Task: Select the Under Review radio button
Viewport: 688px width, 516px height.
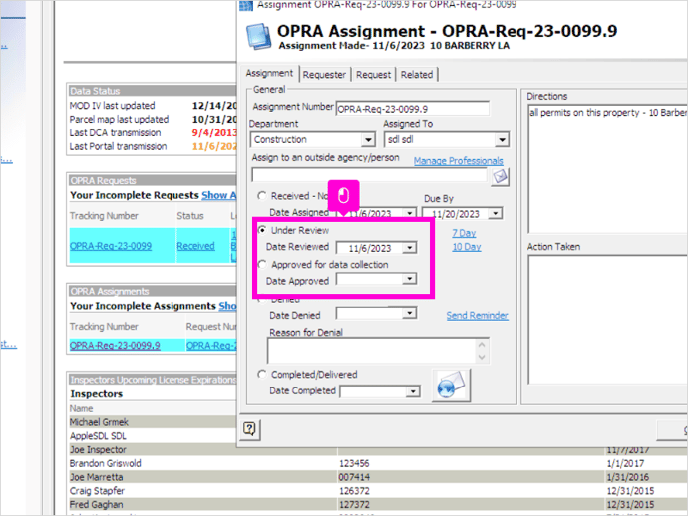Action: coord(262,230)
